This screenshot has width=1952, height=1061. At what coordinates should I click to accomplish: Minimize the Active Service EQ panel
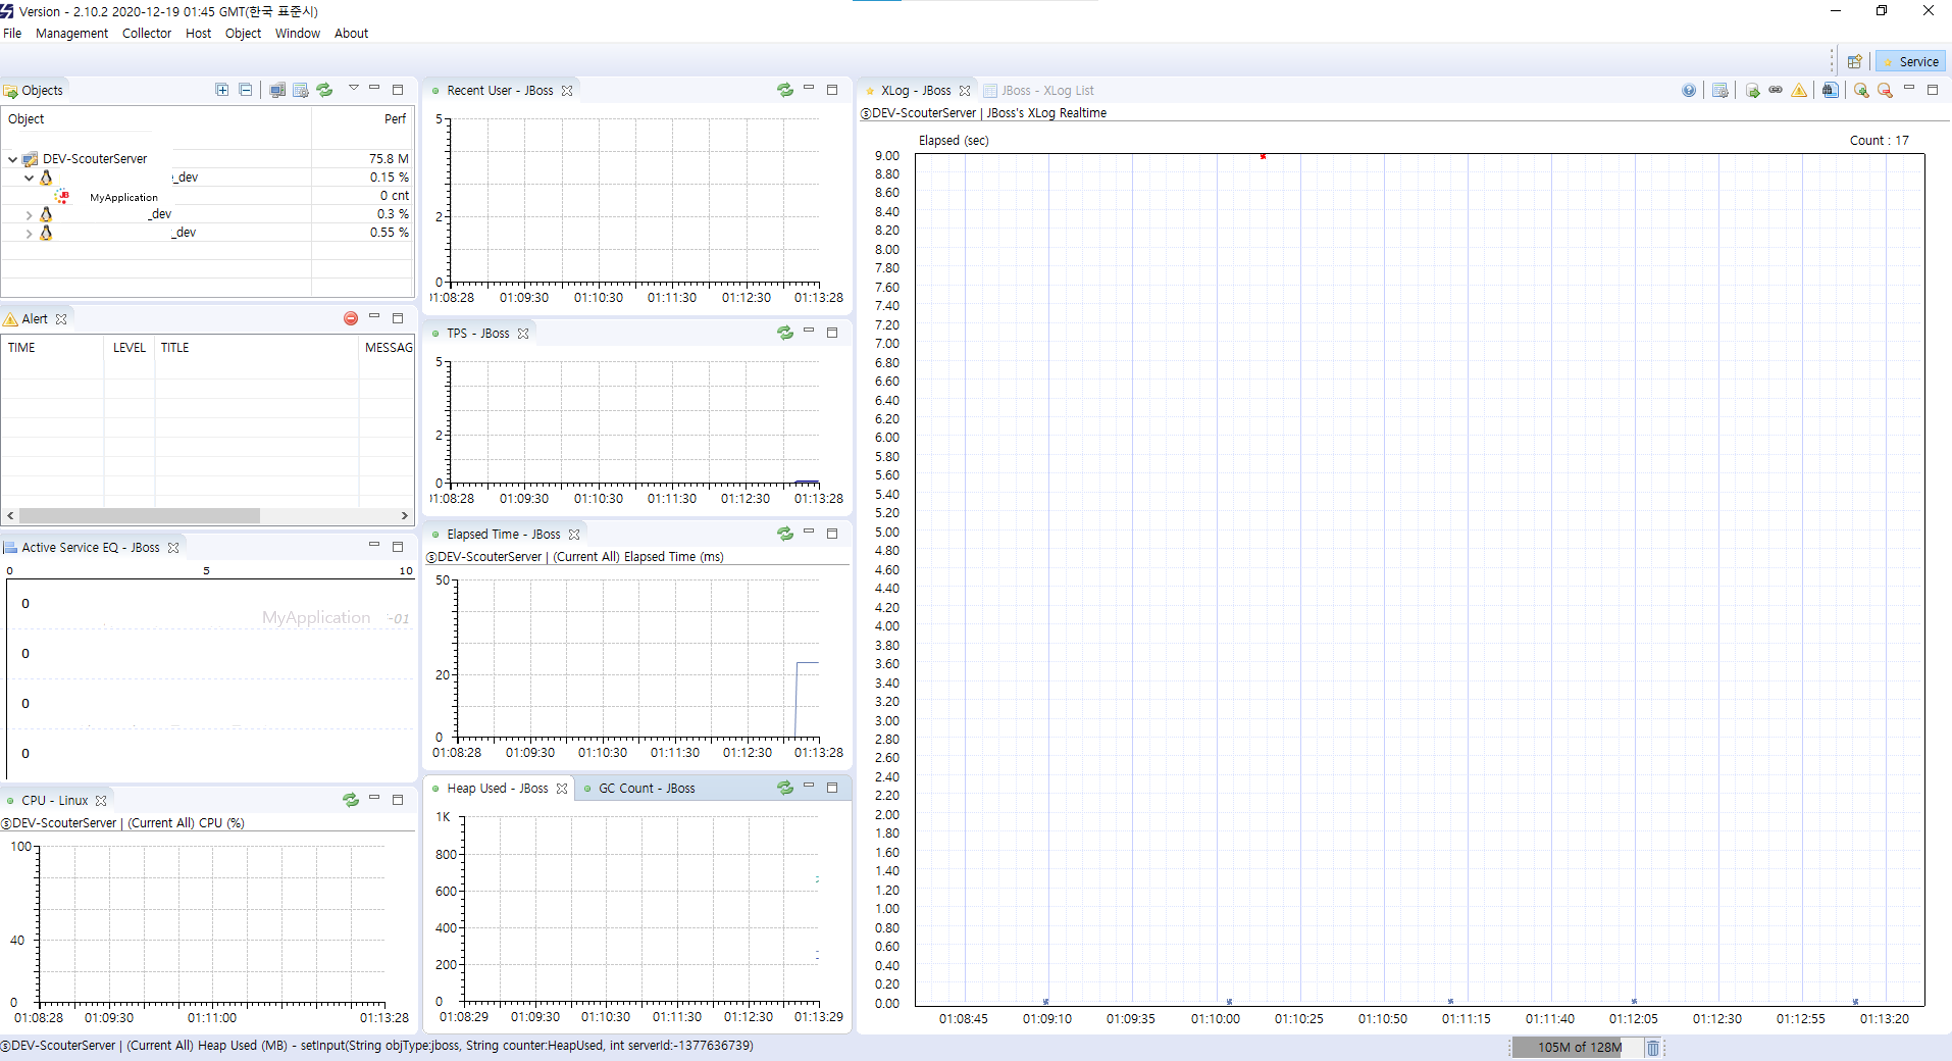(374, 545)
